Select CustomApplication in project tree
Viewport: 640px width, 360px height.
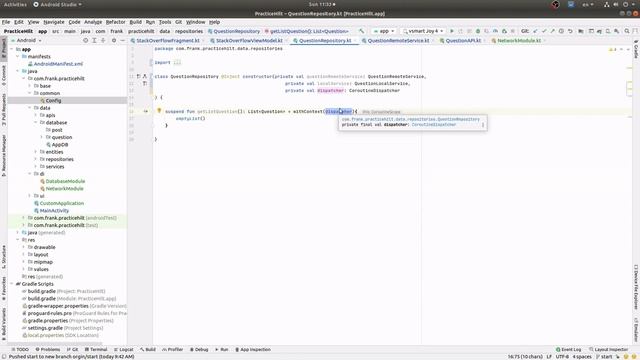pos(62,203)
